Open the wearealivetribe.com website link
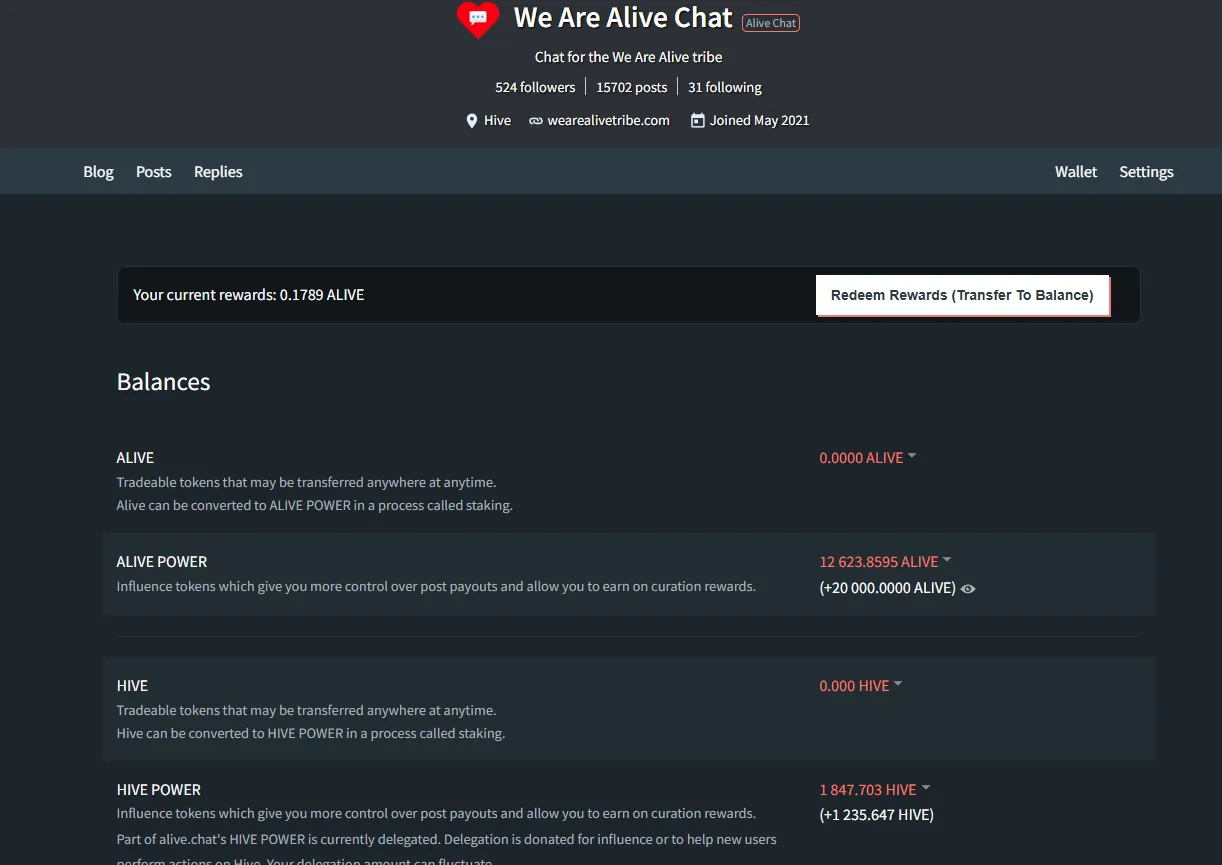The image size is (1222, 865). coord(608,121)
